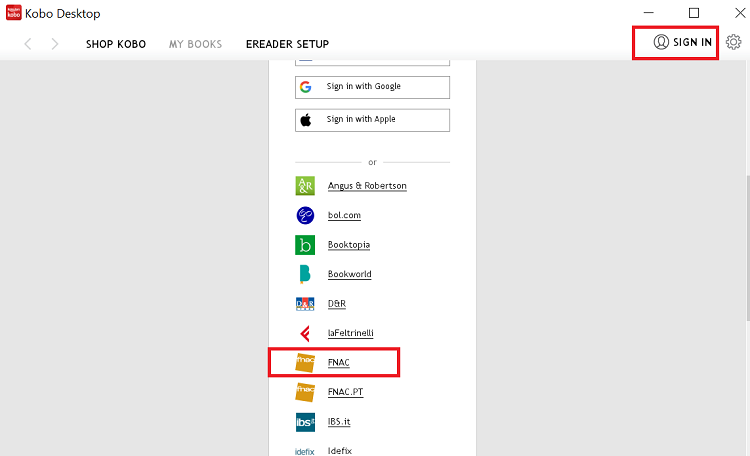This screenshot has height=456, width=750.
Task: Open the FNAC link
Action: point(339,363)
